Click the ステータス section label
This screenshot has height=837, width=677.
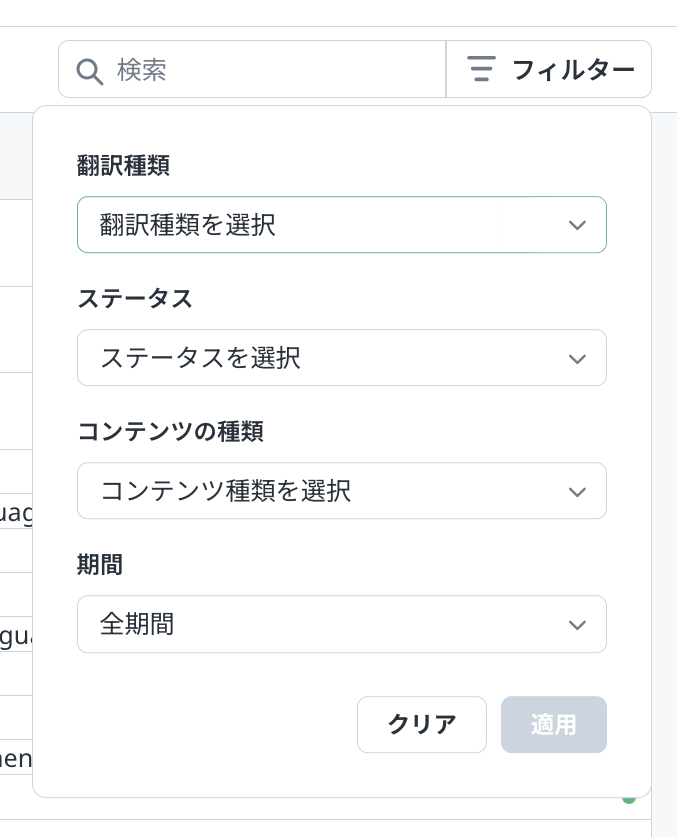tap(135, 298)
